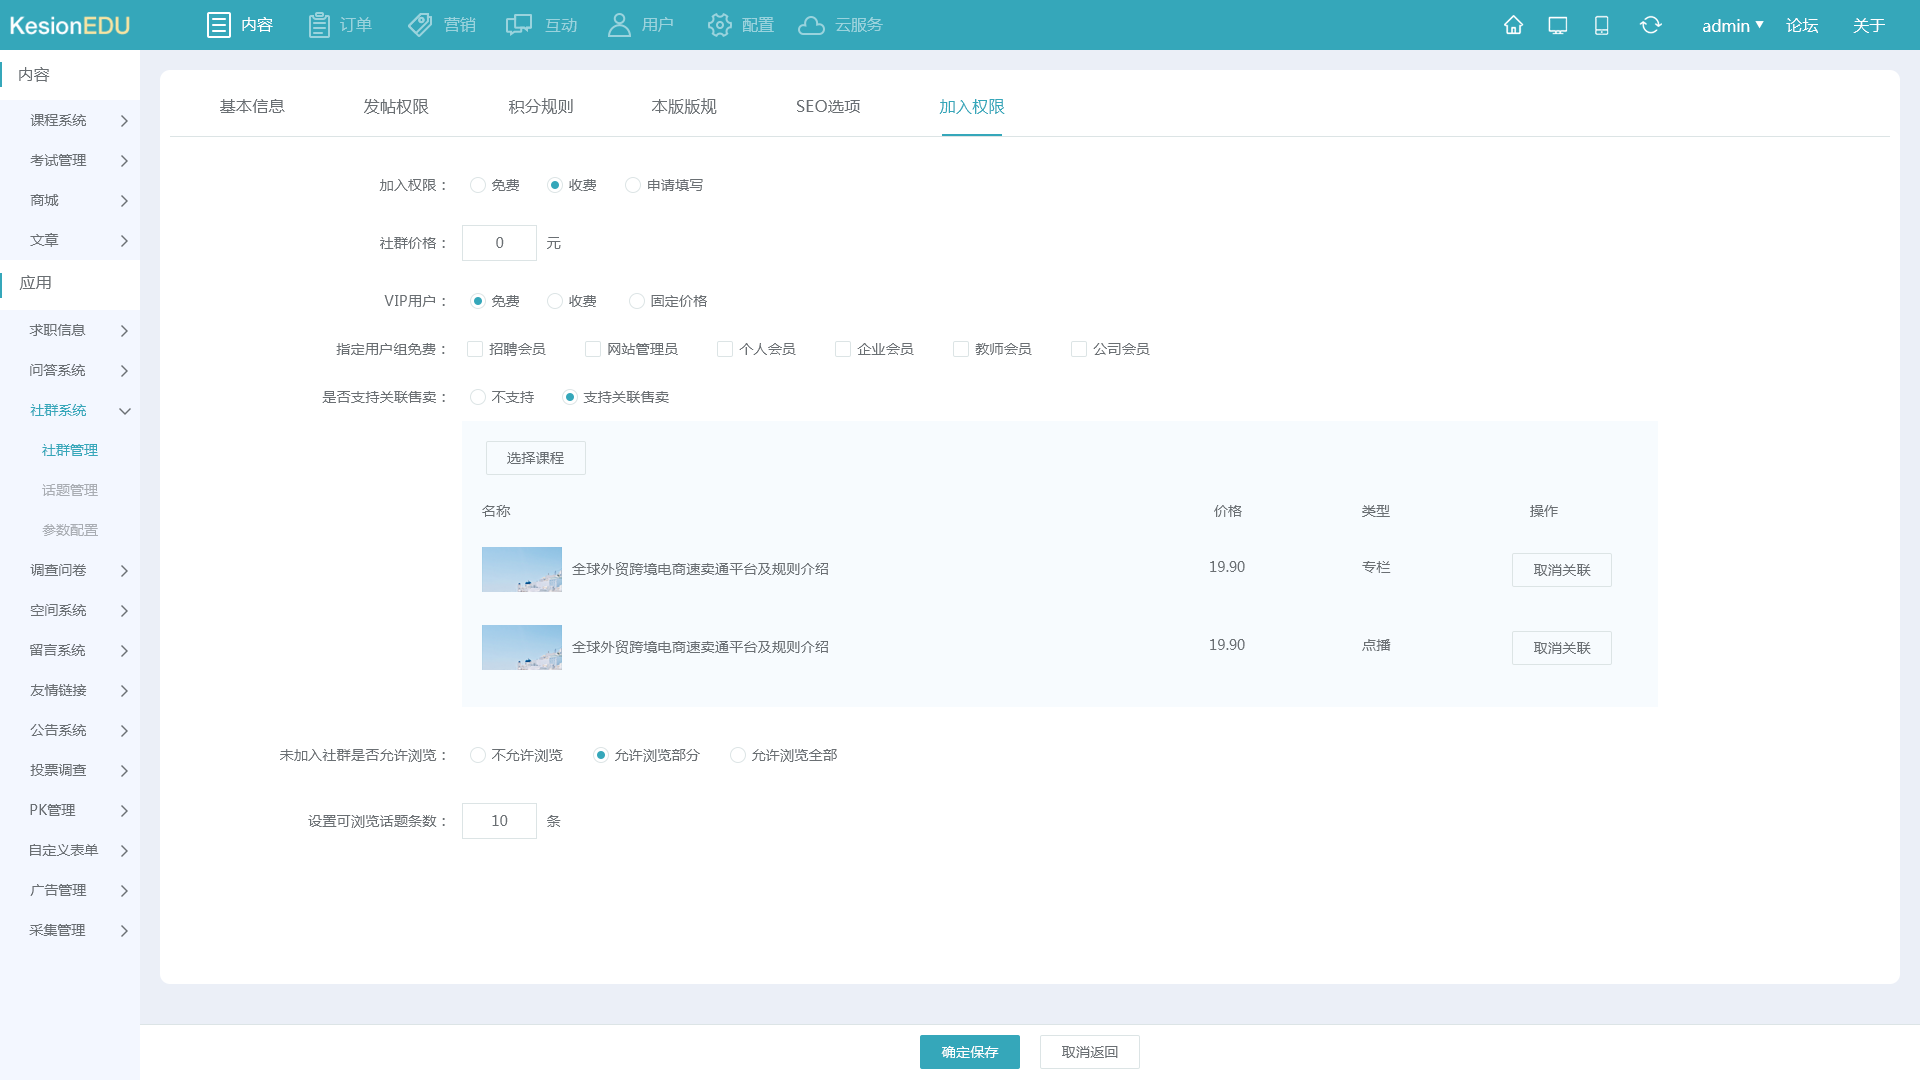
Task: Open the 营销 marketing tag icon
Action: (421, 25)
